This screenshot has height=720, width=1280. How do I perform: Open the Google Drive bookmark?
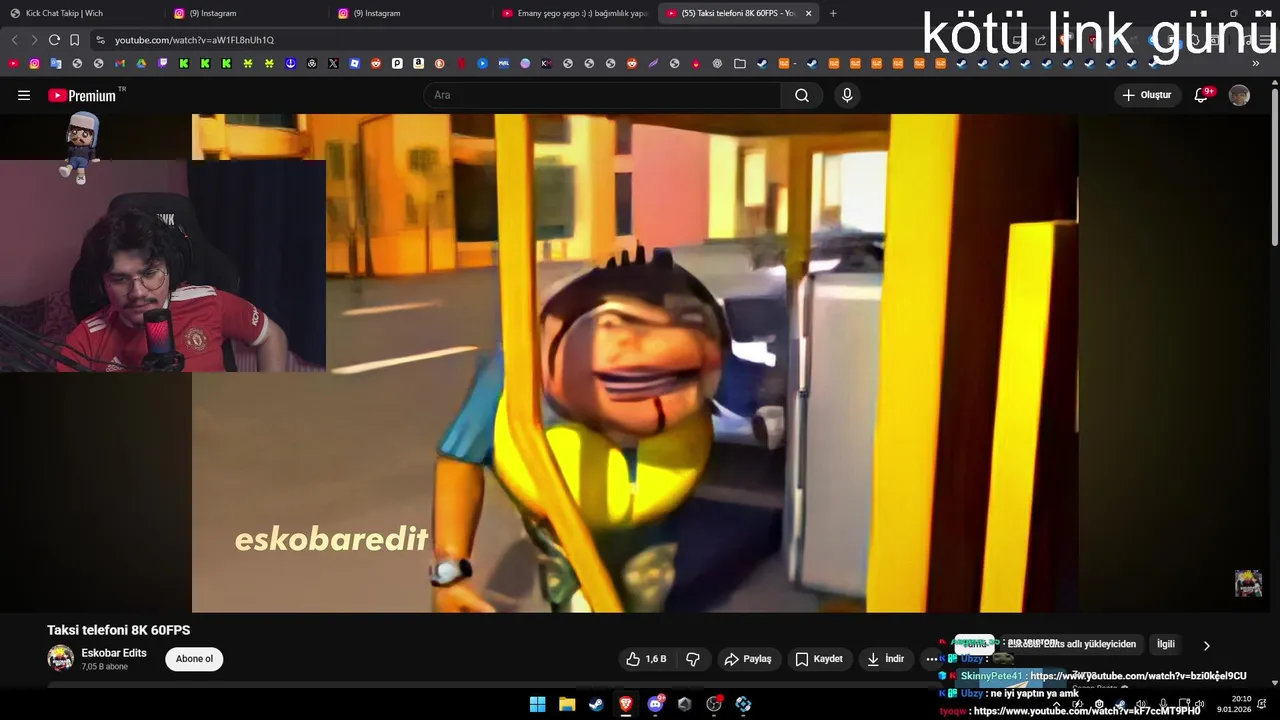click(141, 63)
